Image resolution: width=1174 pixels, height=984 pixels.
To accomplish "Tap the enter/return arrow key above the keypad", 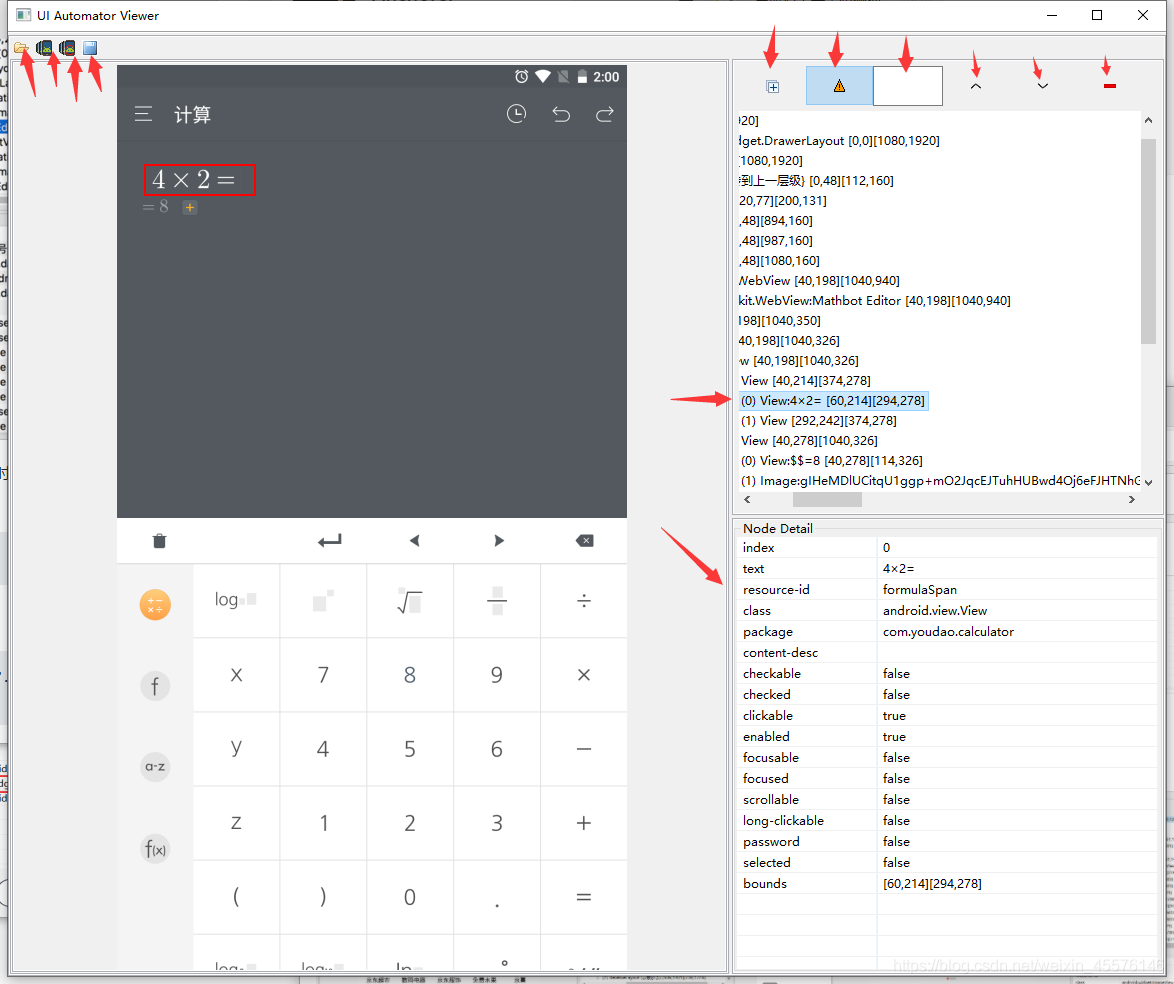I will tap(329, 541).
